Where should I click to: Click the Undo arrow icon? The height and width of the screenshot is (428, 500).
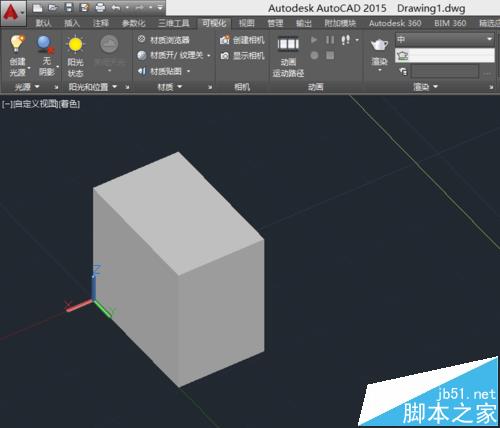[116, 7]
